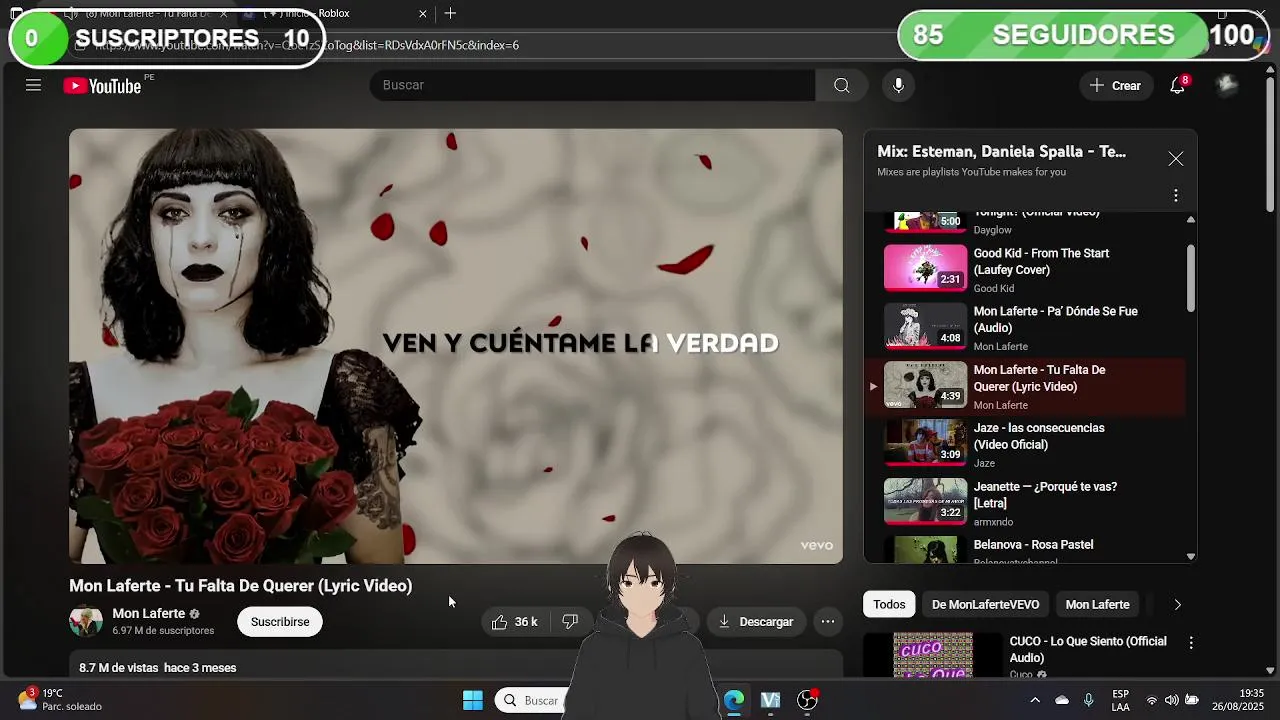This screenshot has height=720, width=1280.
Task: Open new browser tab
Action: pyautogui.click(x=450, y=13)
